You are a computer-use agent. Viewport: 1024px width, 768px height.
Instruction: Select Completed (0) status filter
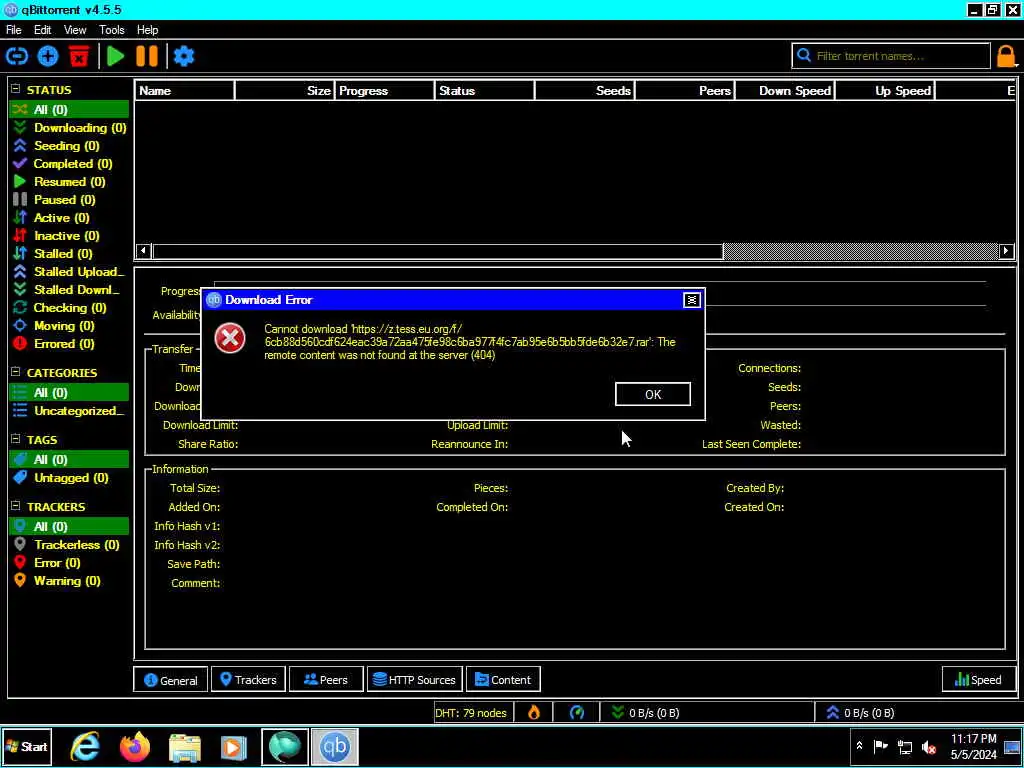click(69, 164)
